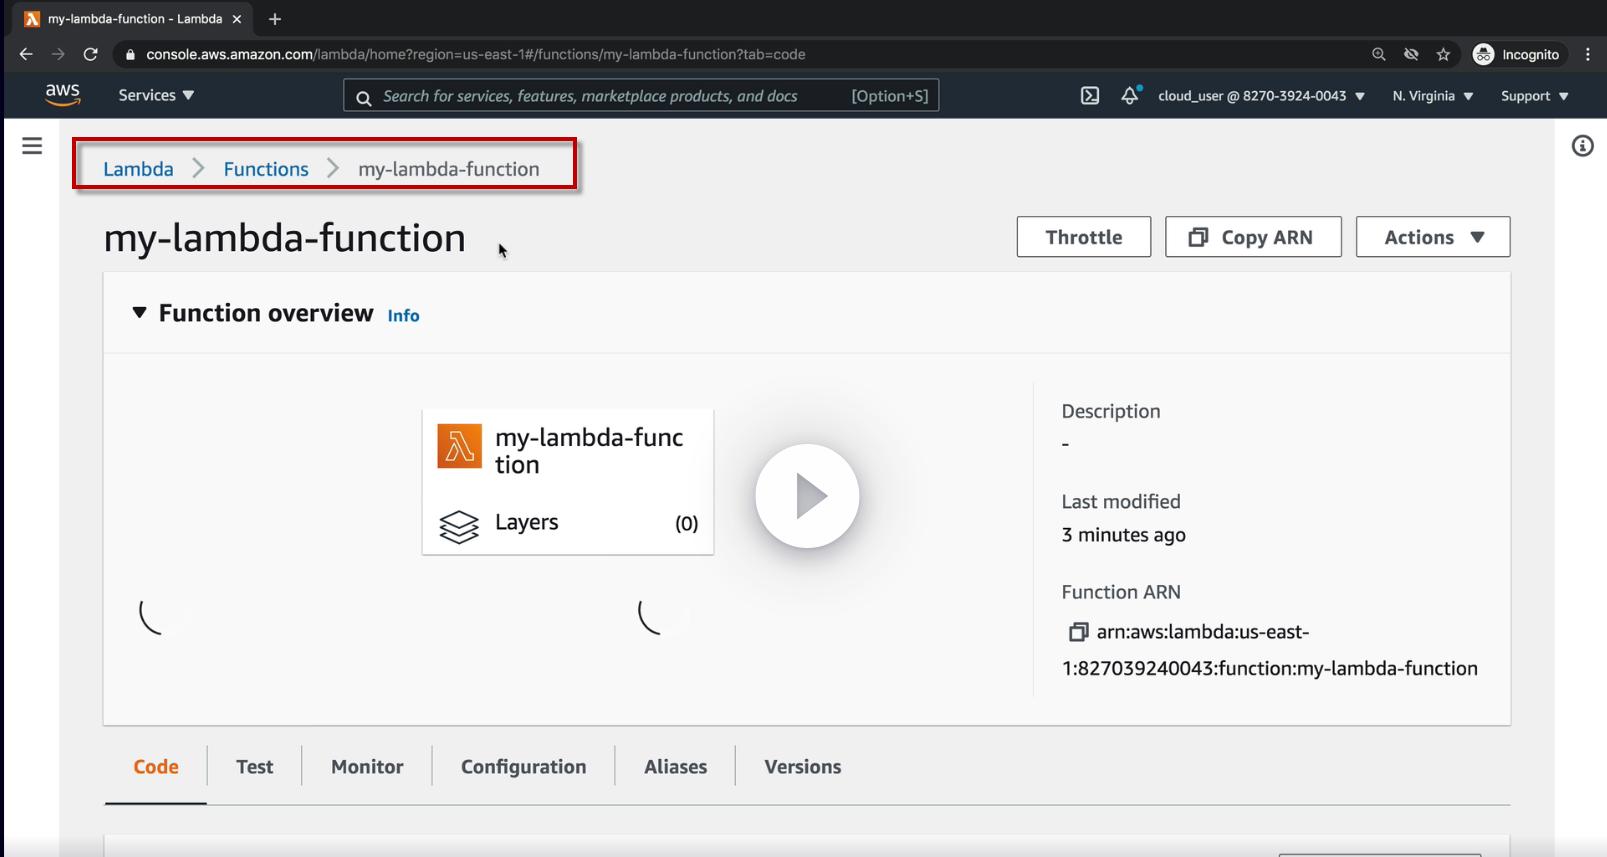Screen dimensions: 1607x857
Task: Click the AWS logo home icon
Action: click(x=62, y=95)
